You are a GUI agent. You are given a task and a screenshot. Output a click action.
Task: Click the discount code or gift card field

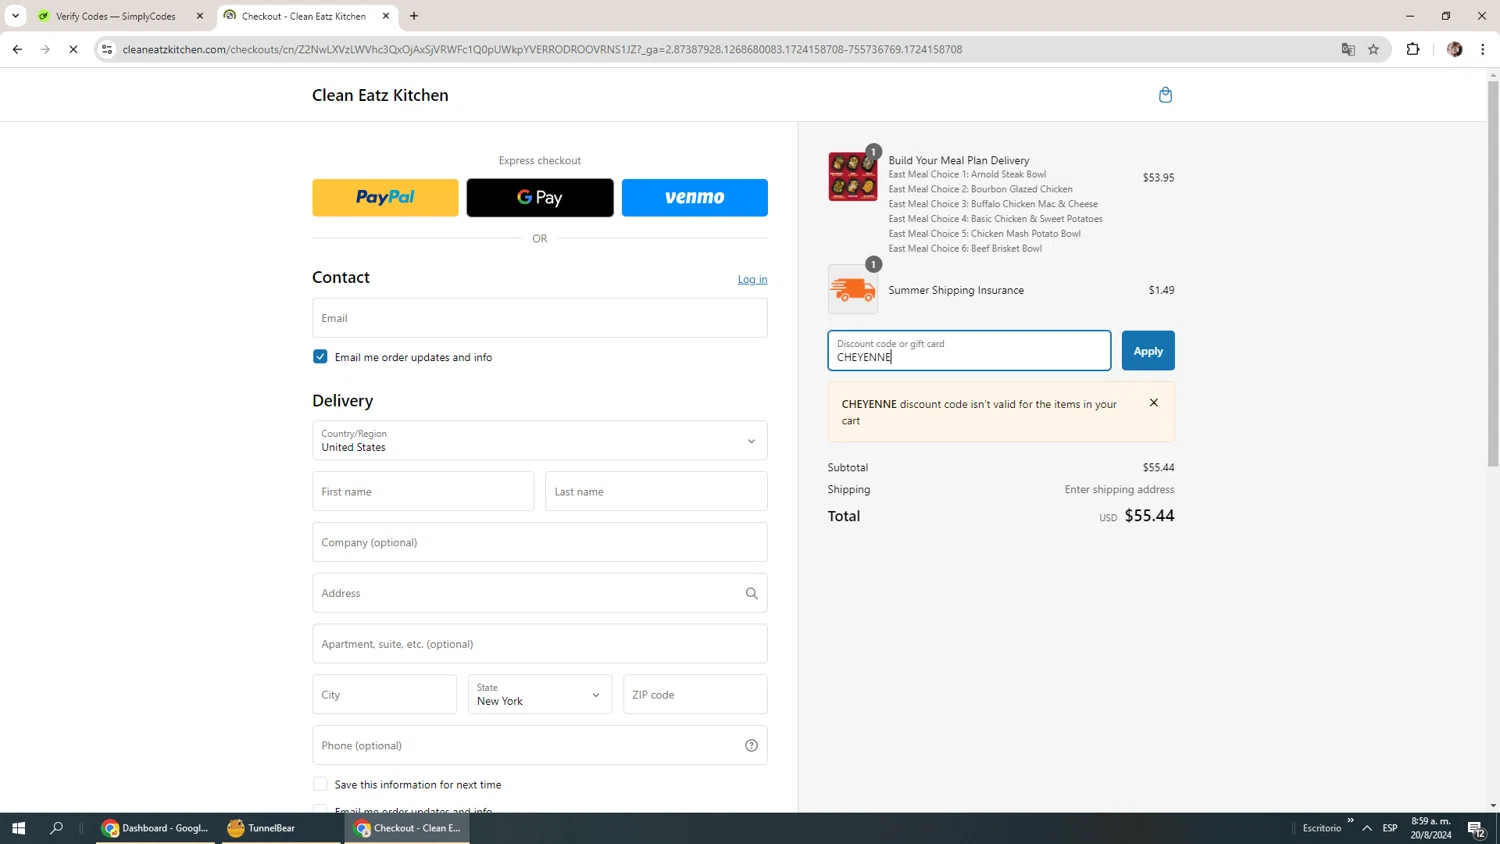point(969,351)
